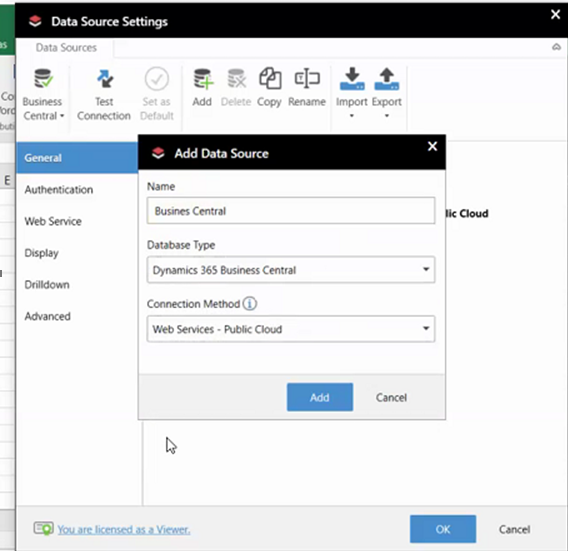Click the Import icon in ribbon
Screen dimensions: 568x551
352,79
